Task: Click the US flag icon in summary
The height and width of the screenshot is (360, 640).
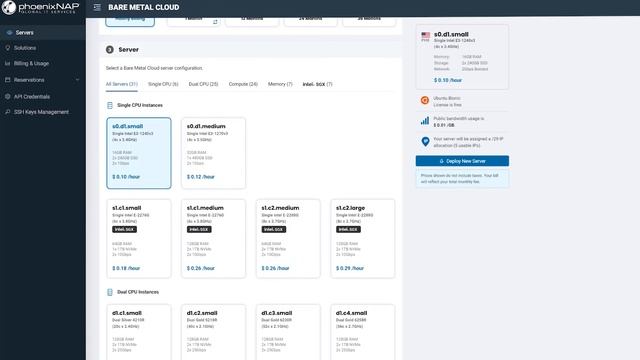Action: pos(426,35)
